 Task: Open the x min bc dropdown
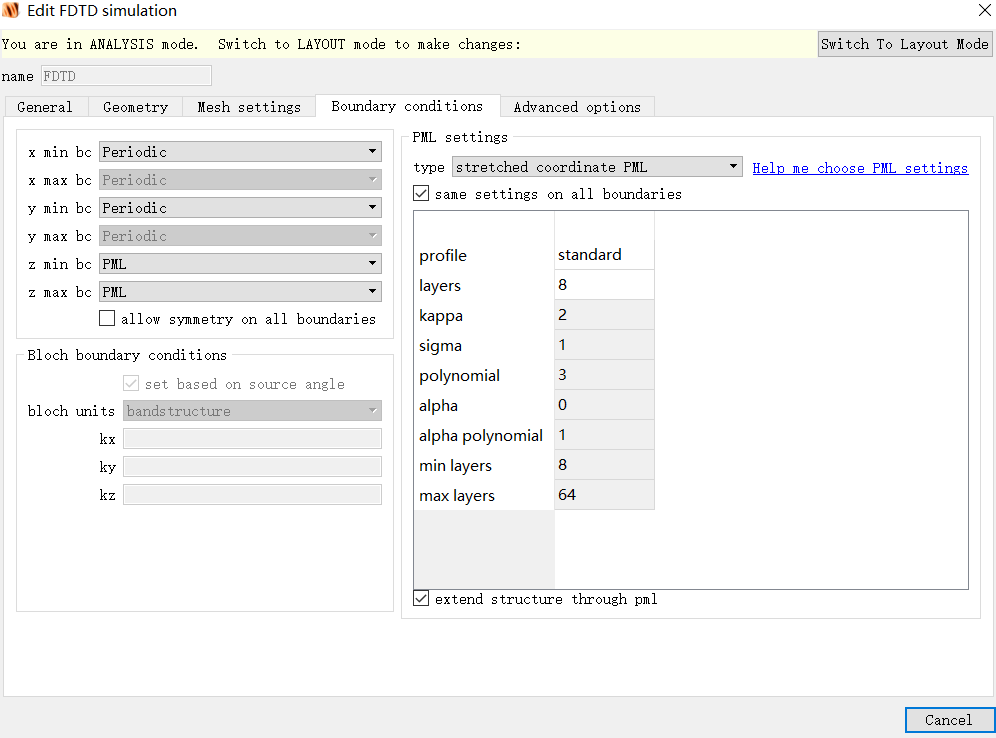point(240,152)
